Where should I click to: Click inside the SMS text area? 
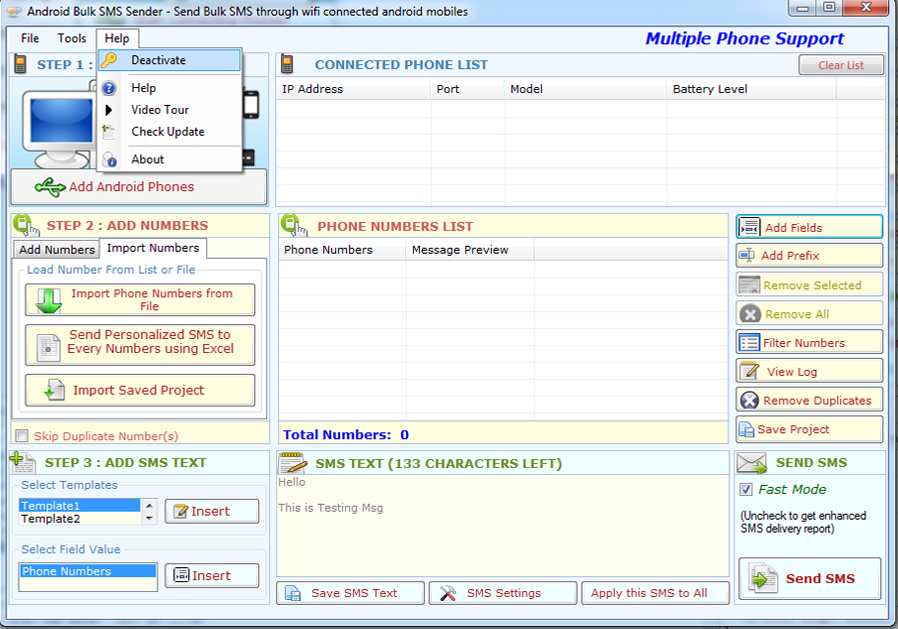pyautogui.click(x=502, y=526)
